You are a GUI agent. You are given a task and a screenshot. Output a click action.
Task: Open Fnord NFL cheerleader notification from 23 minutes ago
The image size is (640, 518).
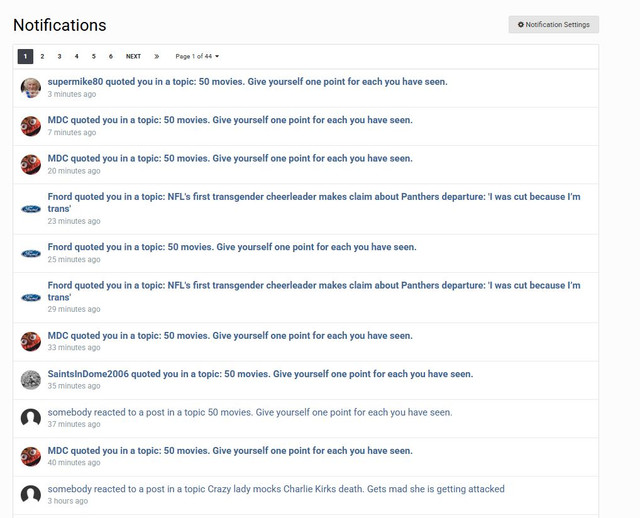[314, 202]
